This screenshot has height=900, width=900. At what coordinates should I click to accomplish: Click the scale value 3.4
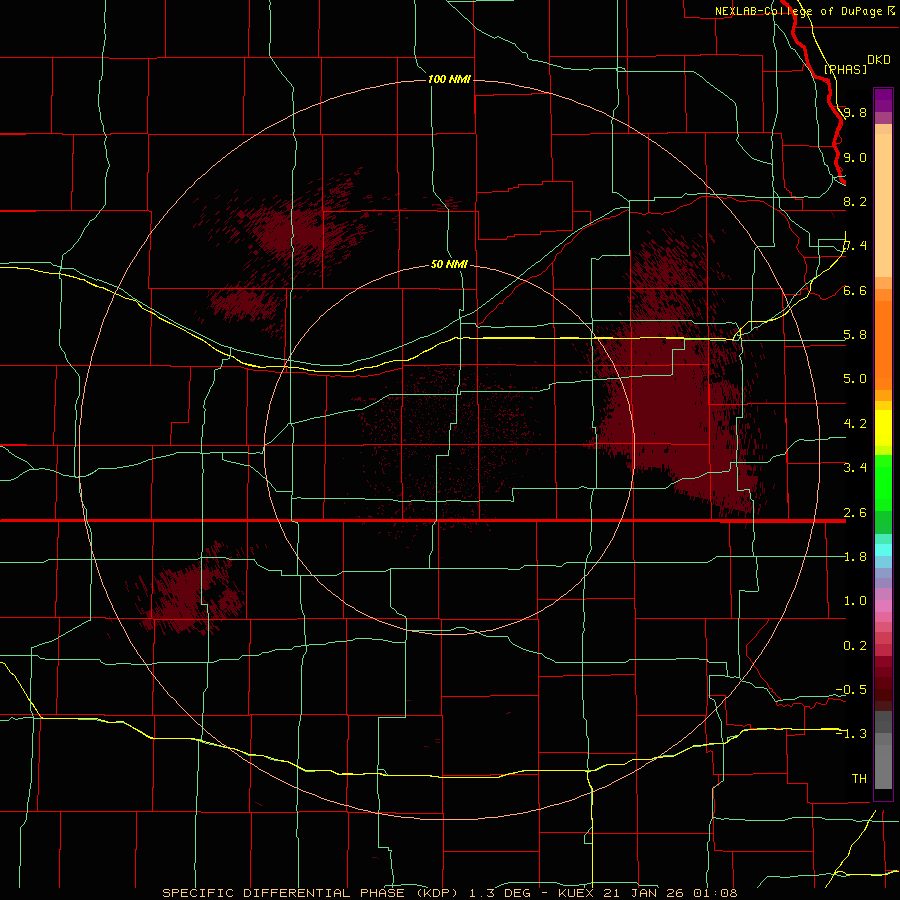pos(855,468)
